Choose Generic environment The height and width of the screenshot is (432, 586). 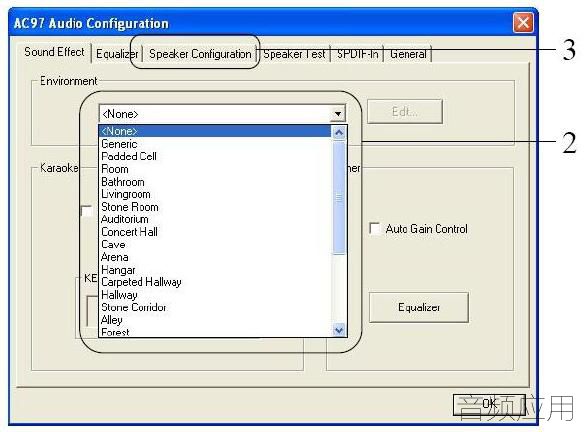pos(215,144)
